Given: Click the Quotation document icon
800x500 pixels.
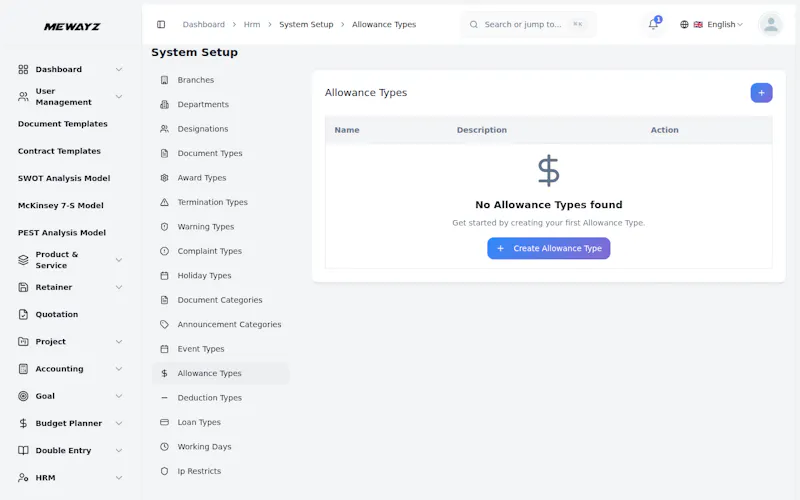Looking at the screenshot, I should click(23, 314).
